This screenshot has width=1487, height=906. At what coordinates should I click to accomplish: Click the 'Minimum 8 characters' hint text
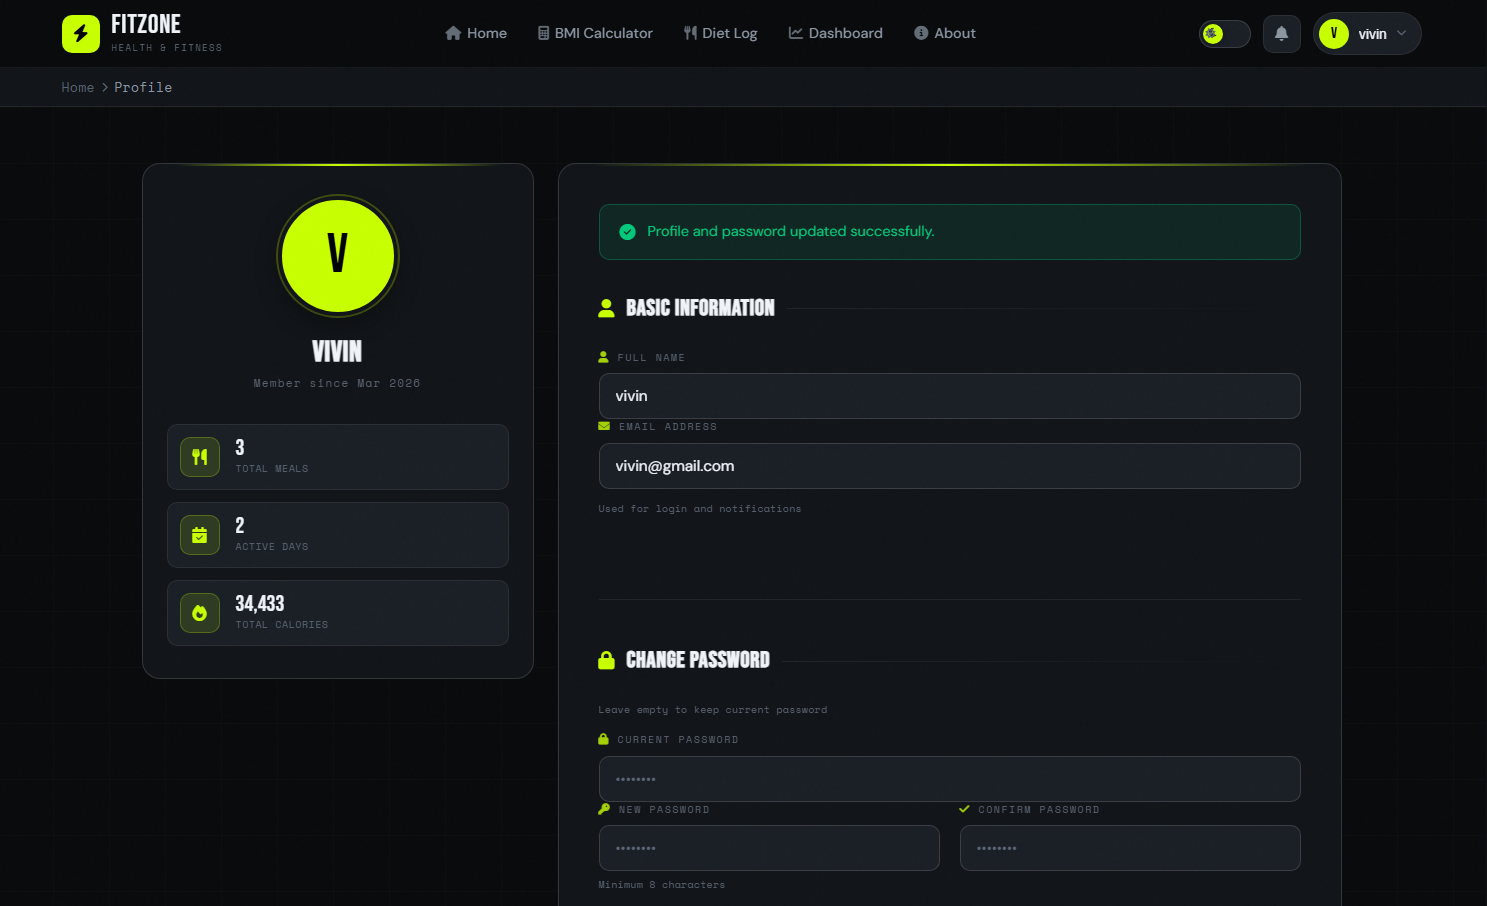662,885
